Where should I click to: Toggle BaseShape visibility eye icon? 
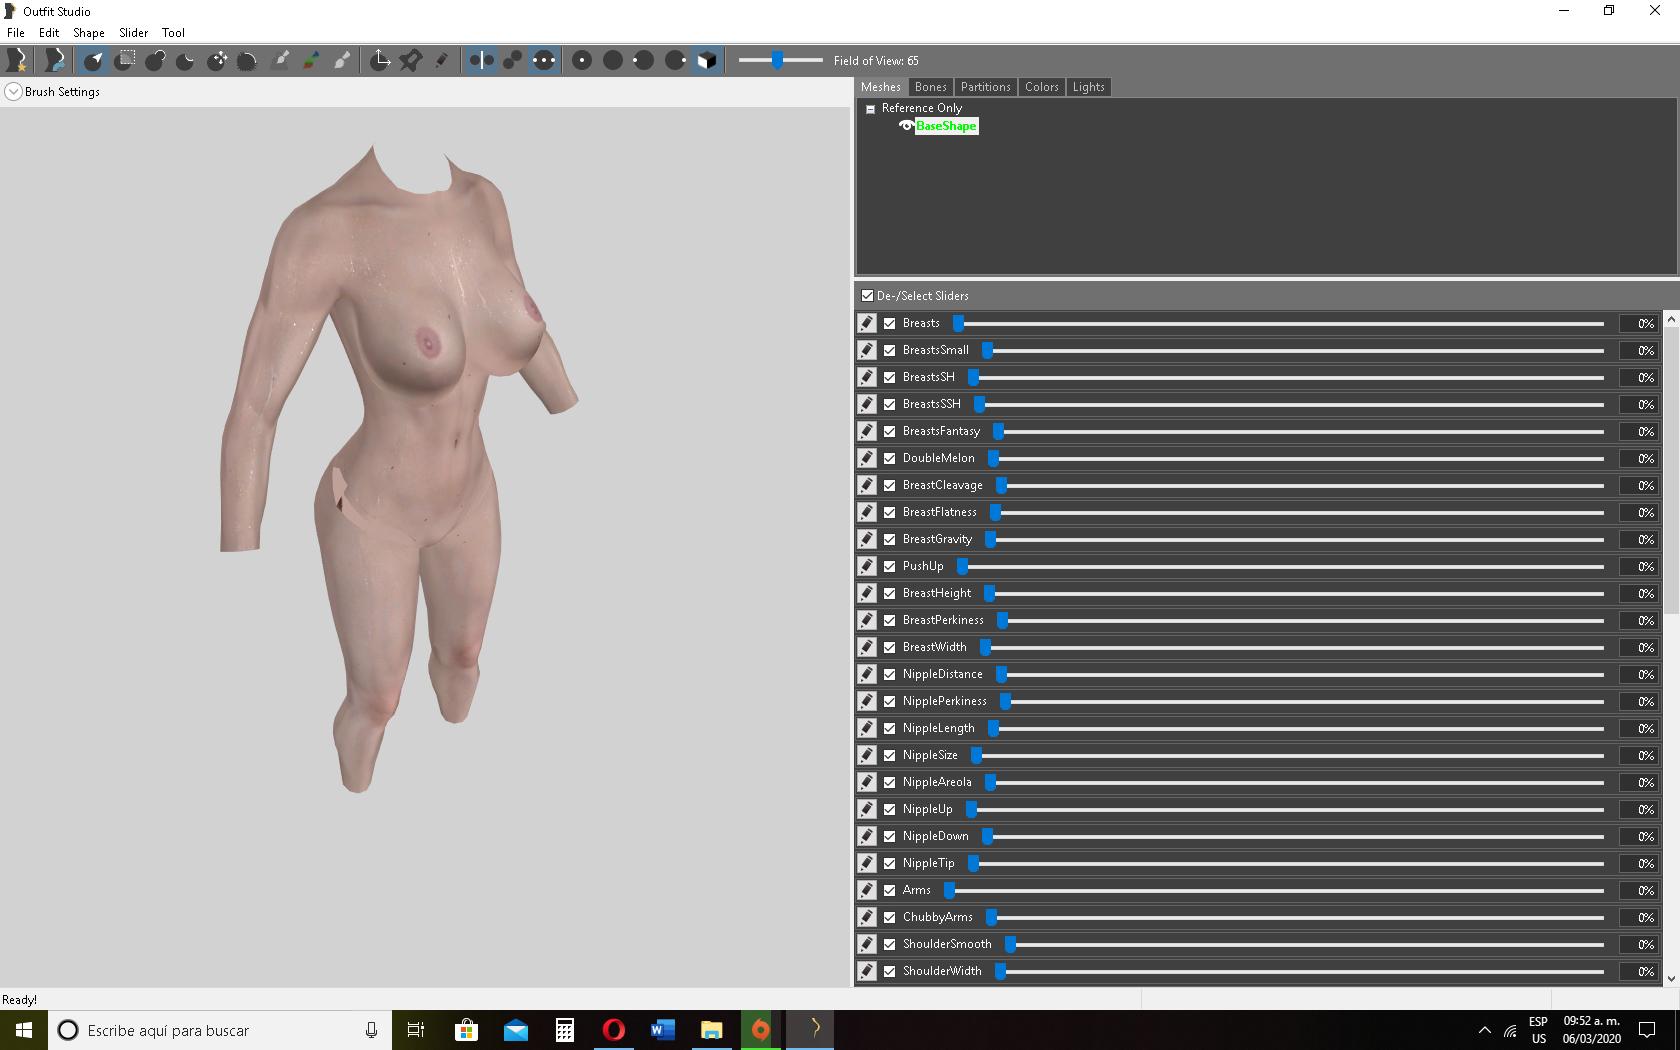tap(906, 126)
